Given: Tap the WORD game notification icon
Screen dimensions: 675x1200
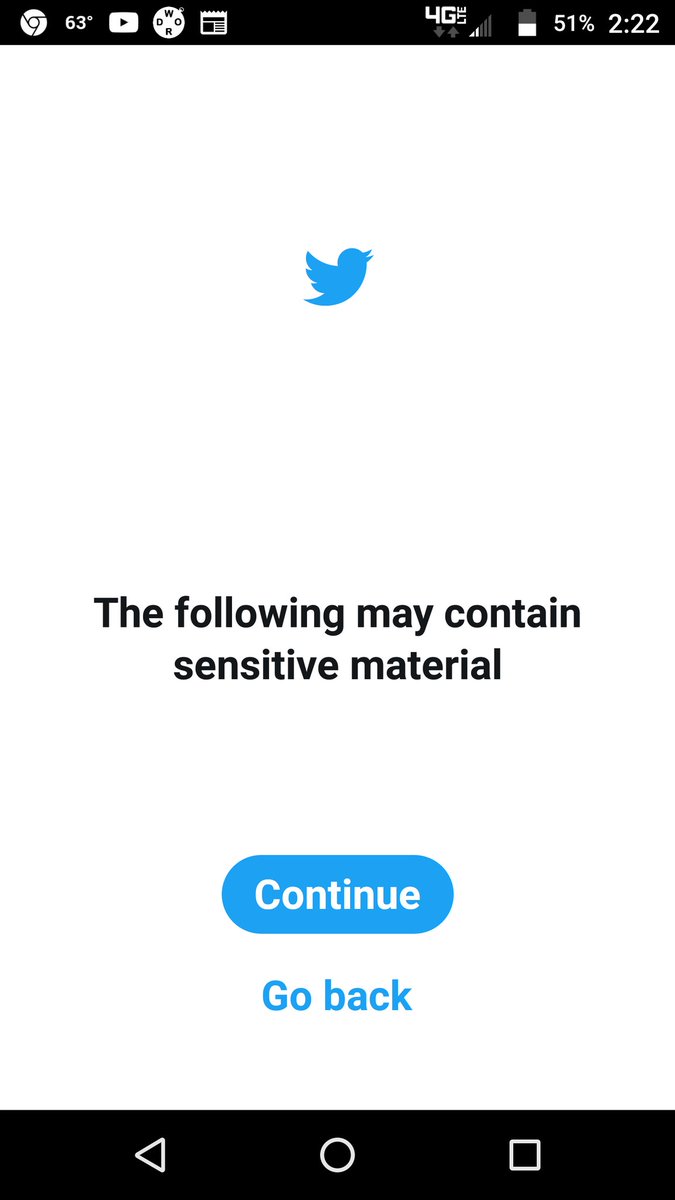Looking at the screenshot, I should tap(169, 23).
